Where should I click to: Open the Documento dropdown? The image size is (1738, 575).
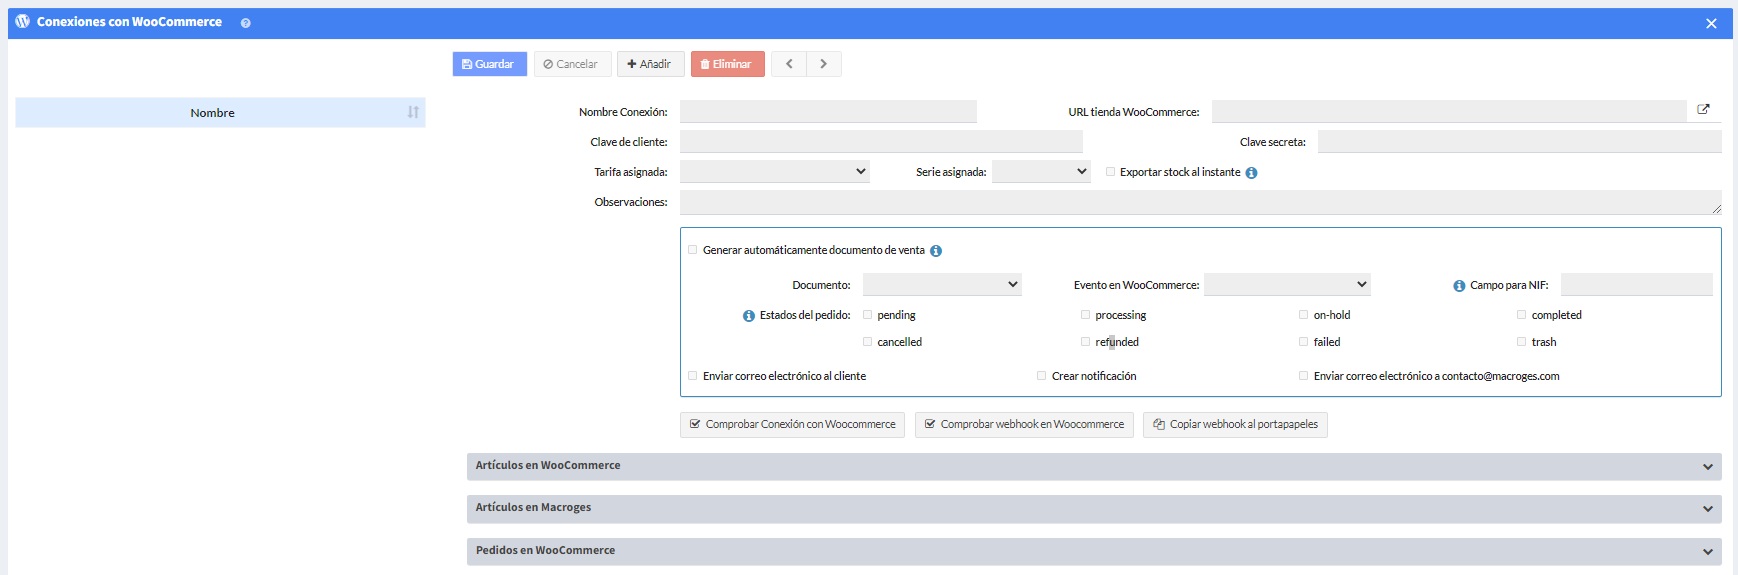(x=942, y=285)
